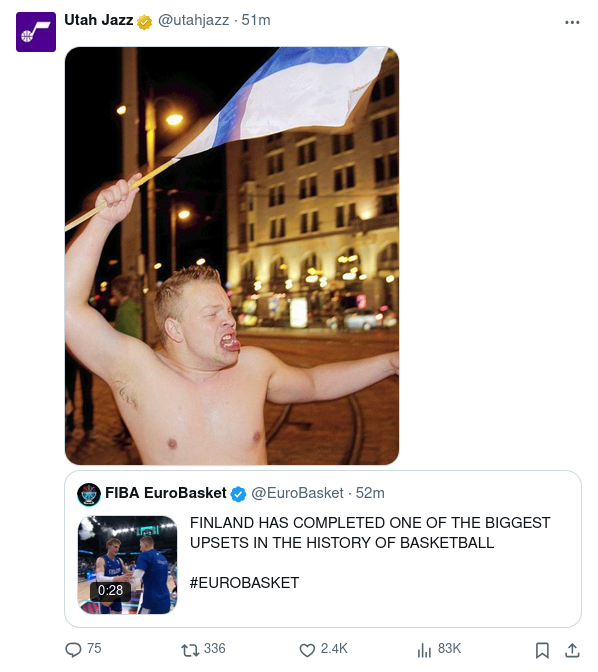Like the post with the heart icon
The width and height of the screenshot is (598, 672).
[307, 650]
